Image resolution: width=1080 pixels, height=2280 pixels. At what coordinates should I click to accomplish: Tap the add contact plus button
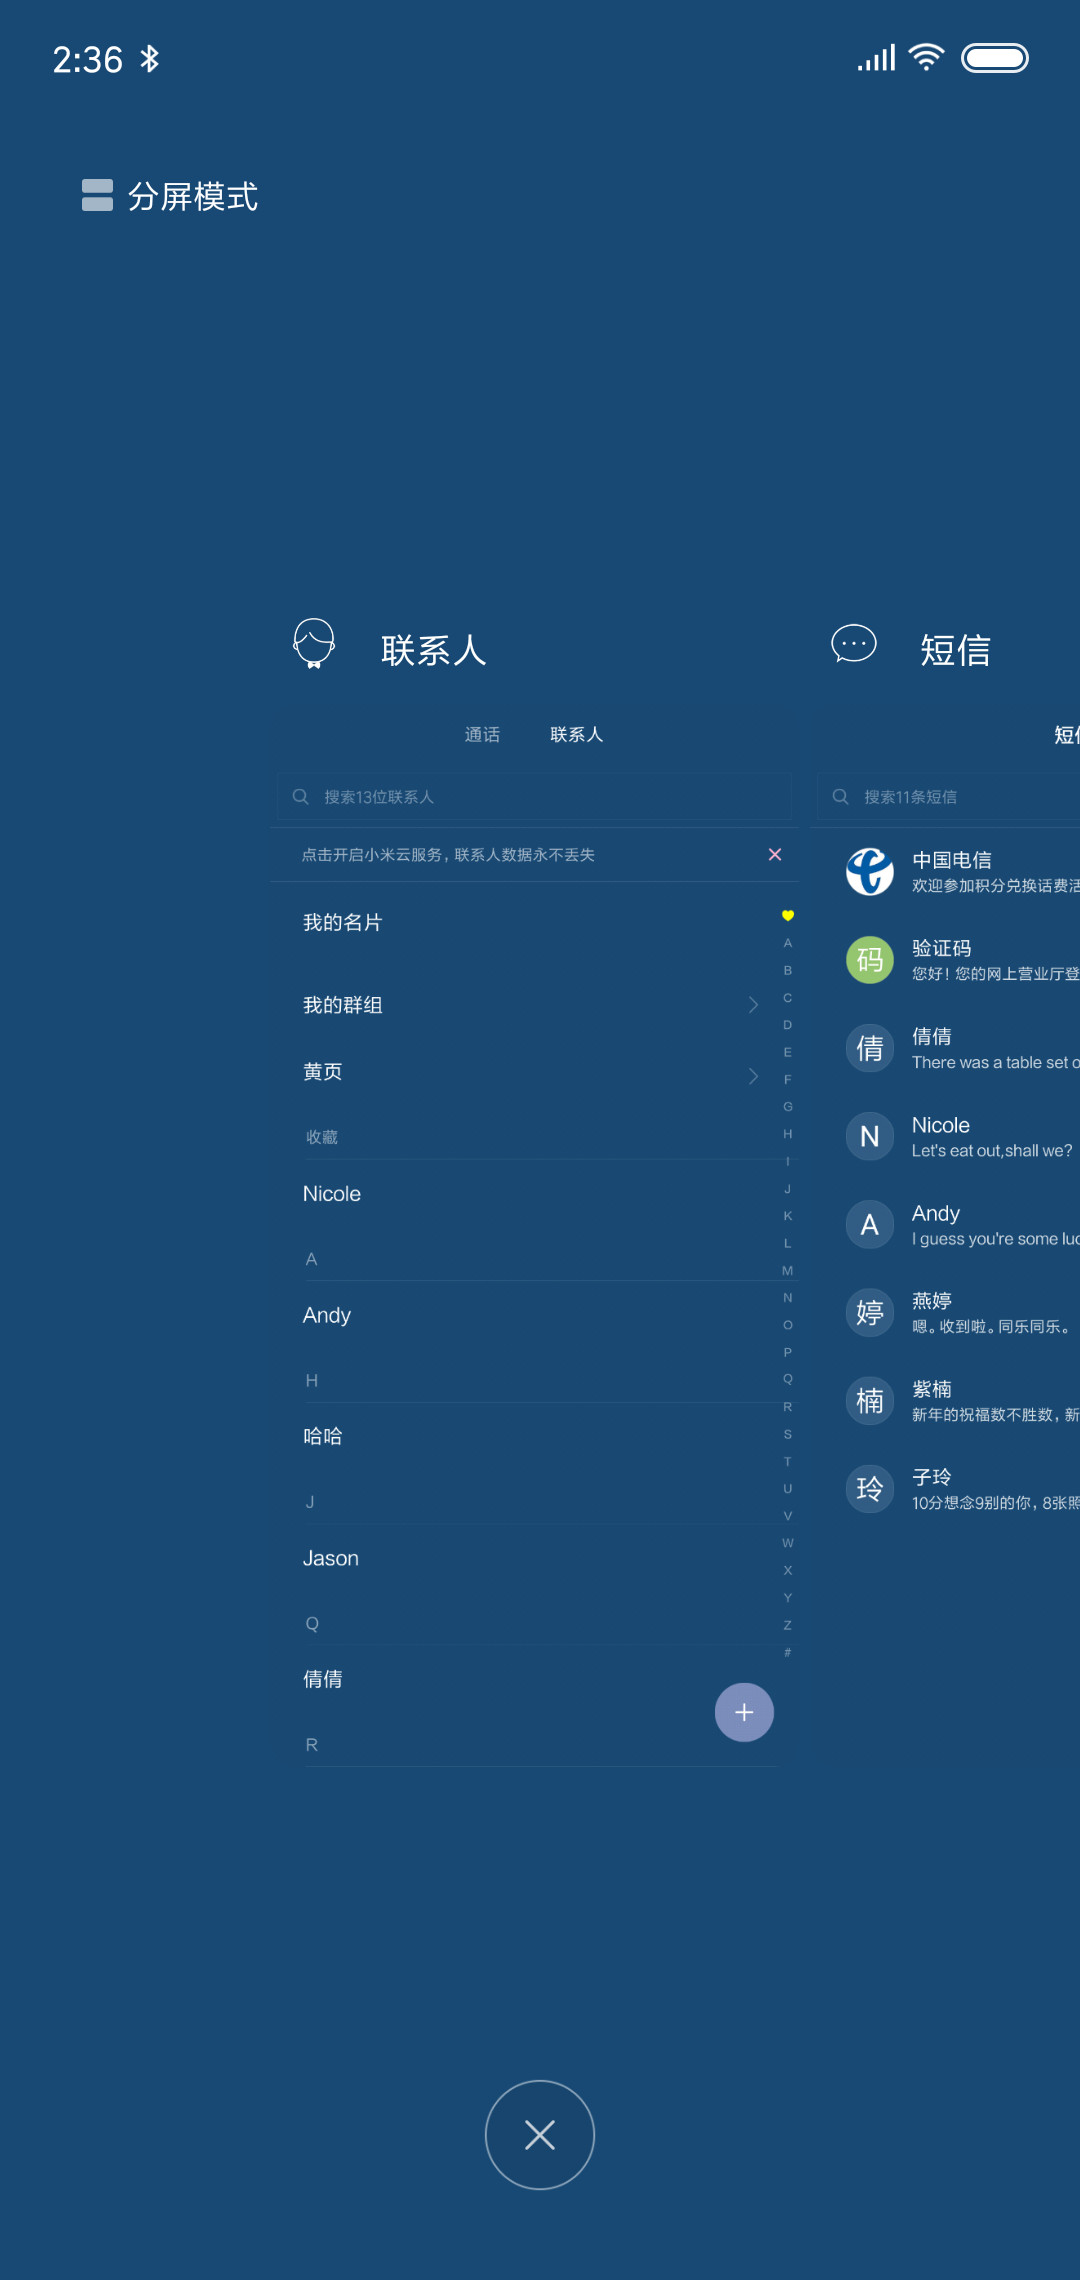coord(744,1712)
